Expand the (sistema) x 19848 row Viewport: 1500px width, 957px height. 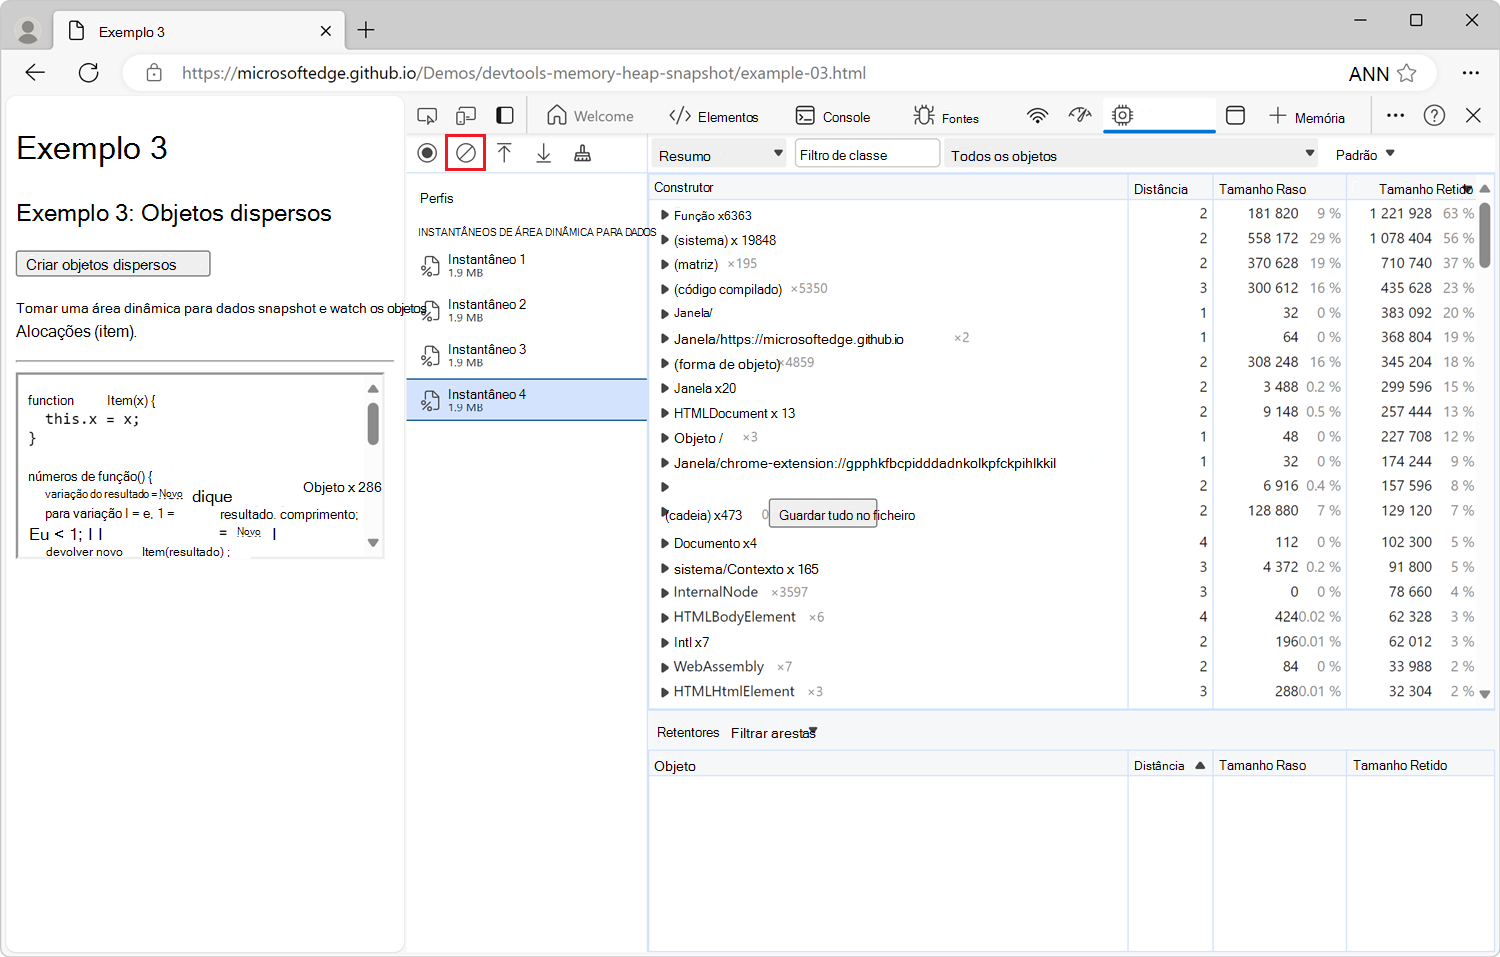click(x=665, y=240)
